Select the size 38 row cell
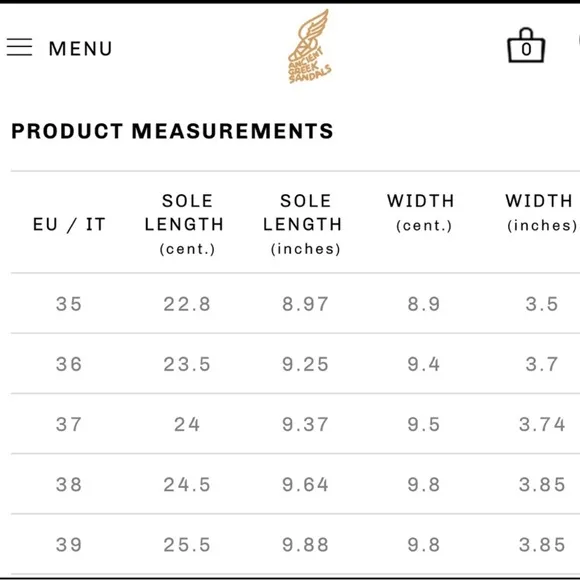The image size is (580, 580). (69, 485)
